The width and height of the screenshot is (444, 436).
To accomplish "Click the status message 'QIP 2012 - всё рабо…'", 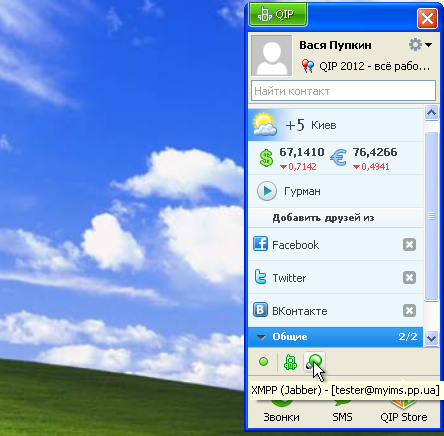I will (x=375, y=66).
